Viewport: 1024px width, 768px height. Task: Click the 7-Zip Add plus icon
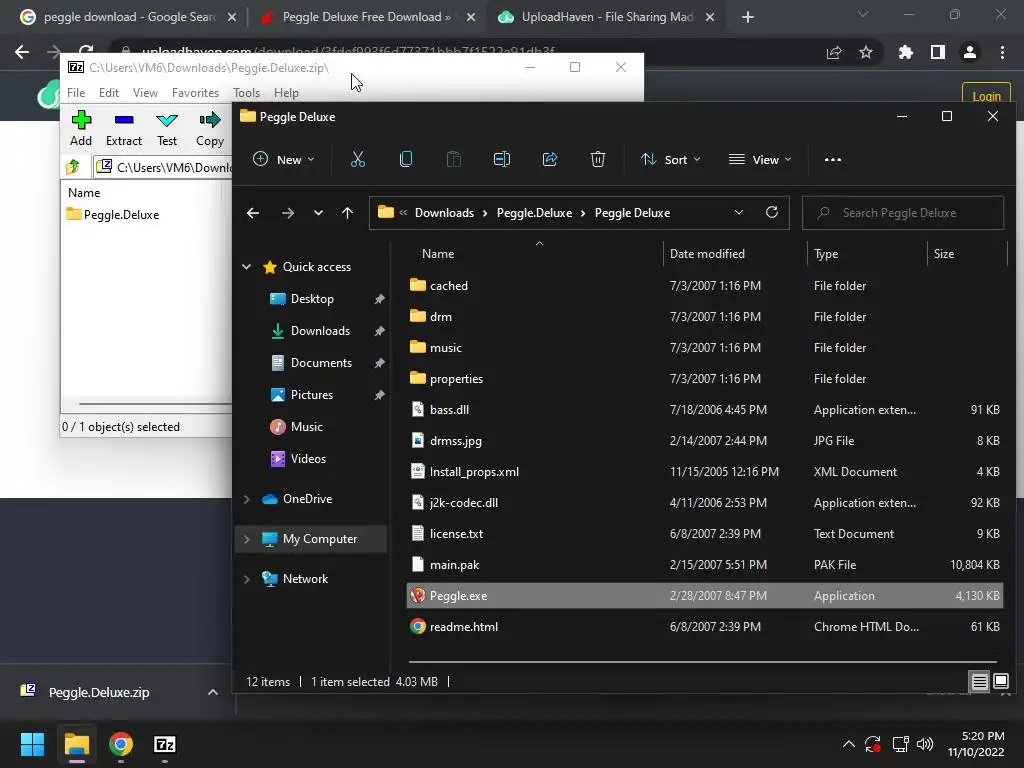coord(81,128)
